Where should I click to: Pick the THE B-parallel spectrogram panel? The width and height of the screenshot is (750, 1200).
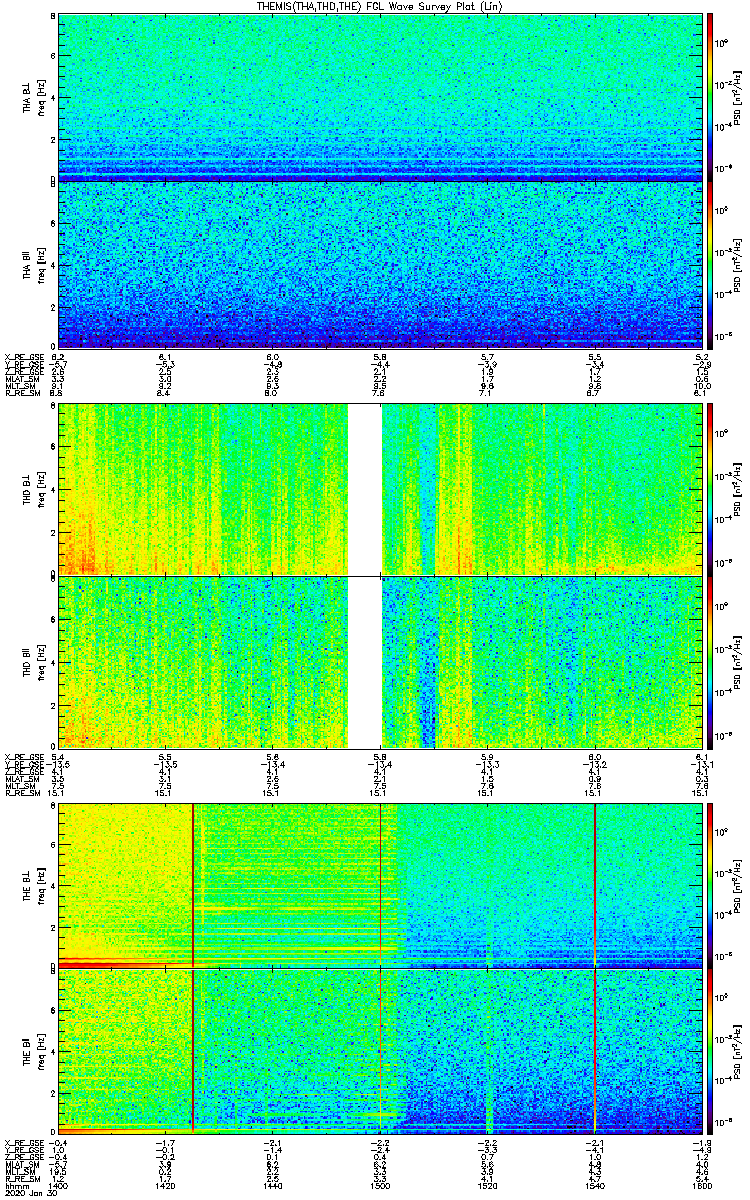tap(379, 1051)
